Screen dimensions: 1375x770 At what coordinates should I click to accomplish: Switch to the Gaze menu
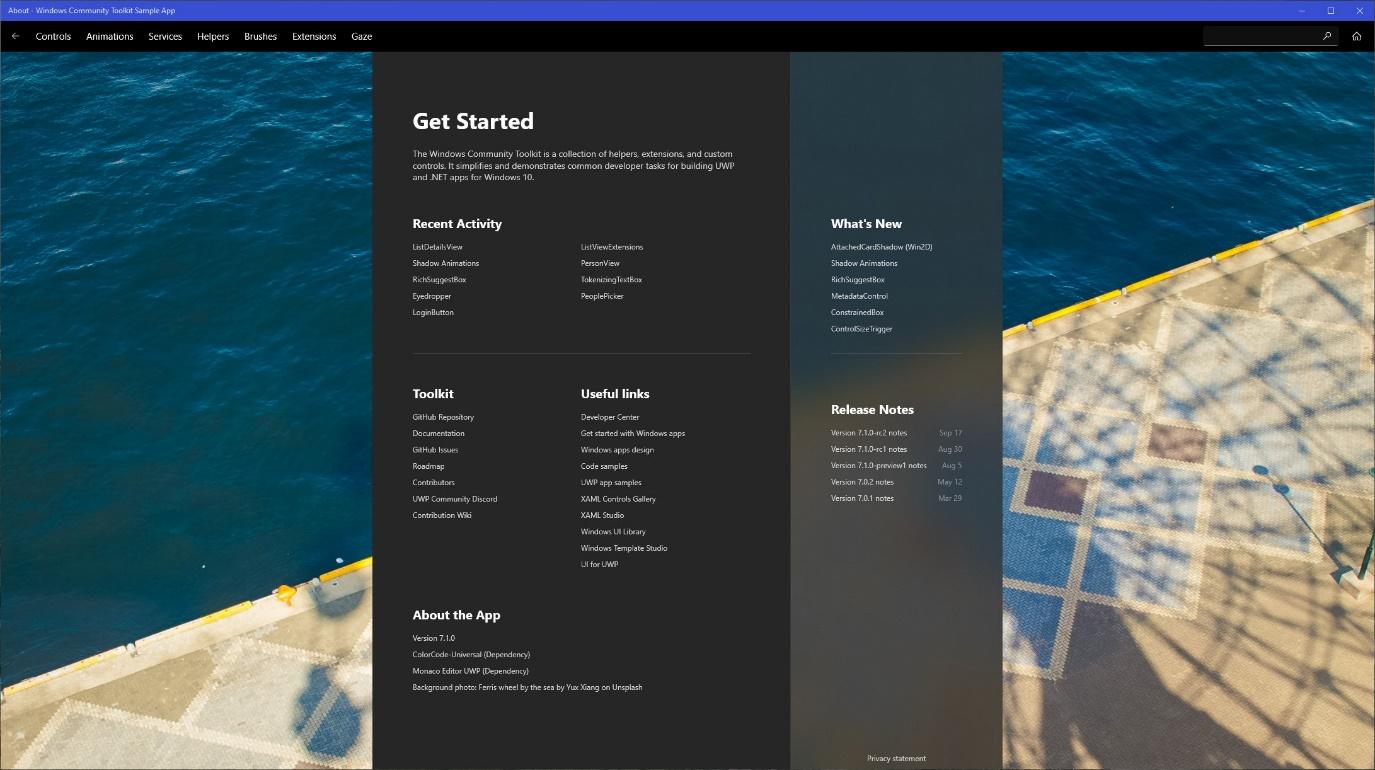click(362, 37)
